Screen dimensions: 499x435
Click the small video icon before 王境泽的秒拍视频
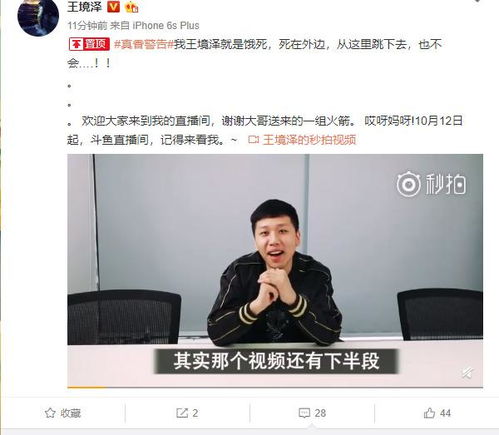pos(254,140)
